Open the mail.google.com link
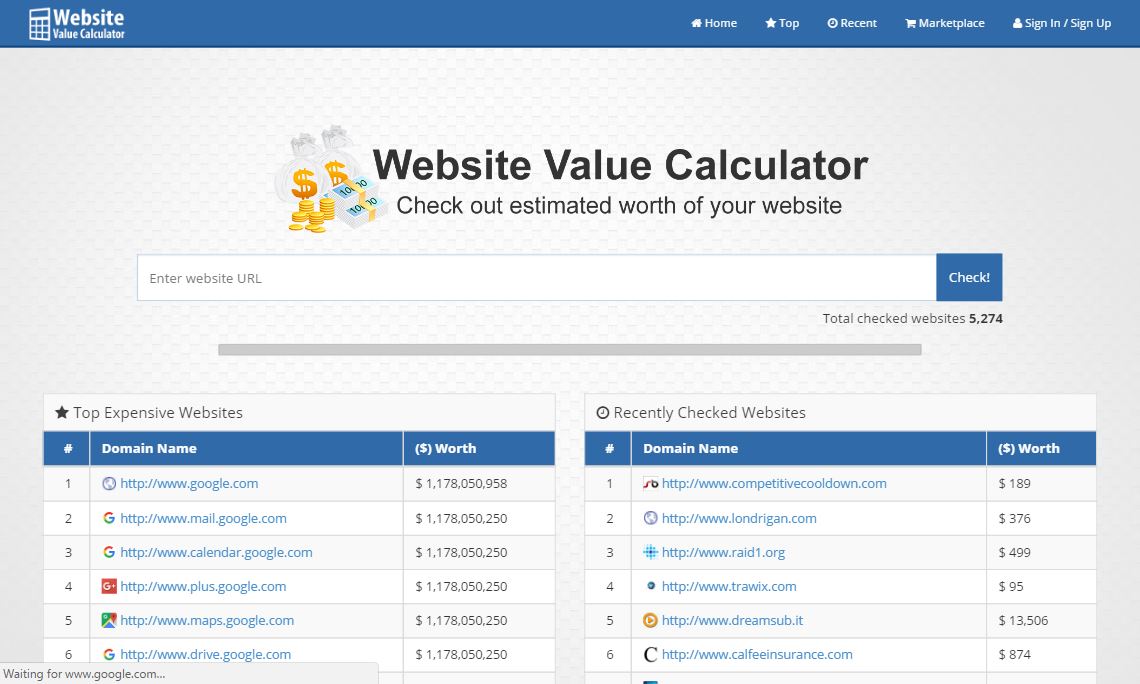Screen dimensions: 1140x684 coord(203,518)
